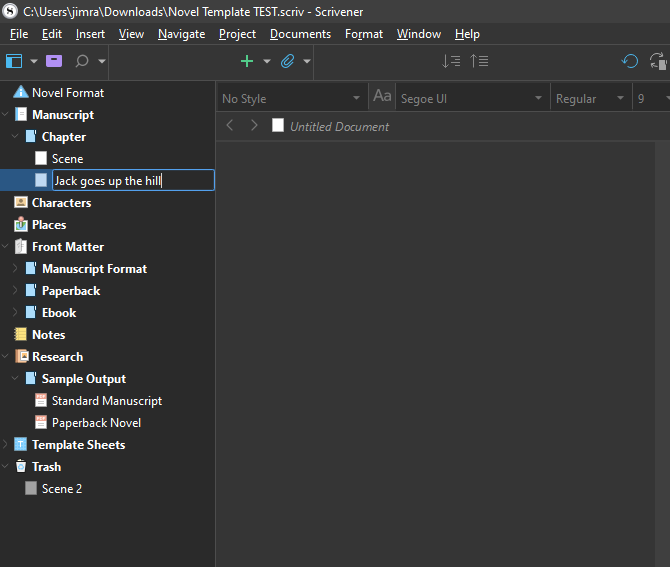
Task: Click the Compile/Sync icon at toolbar right
Action: 658,61
